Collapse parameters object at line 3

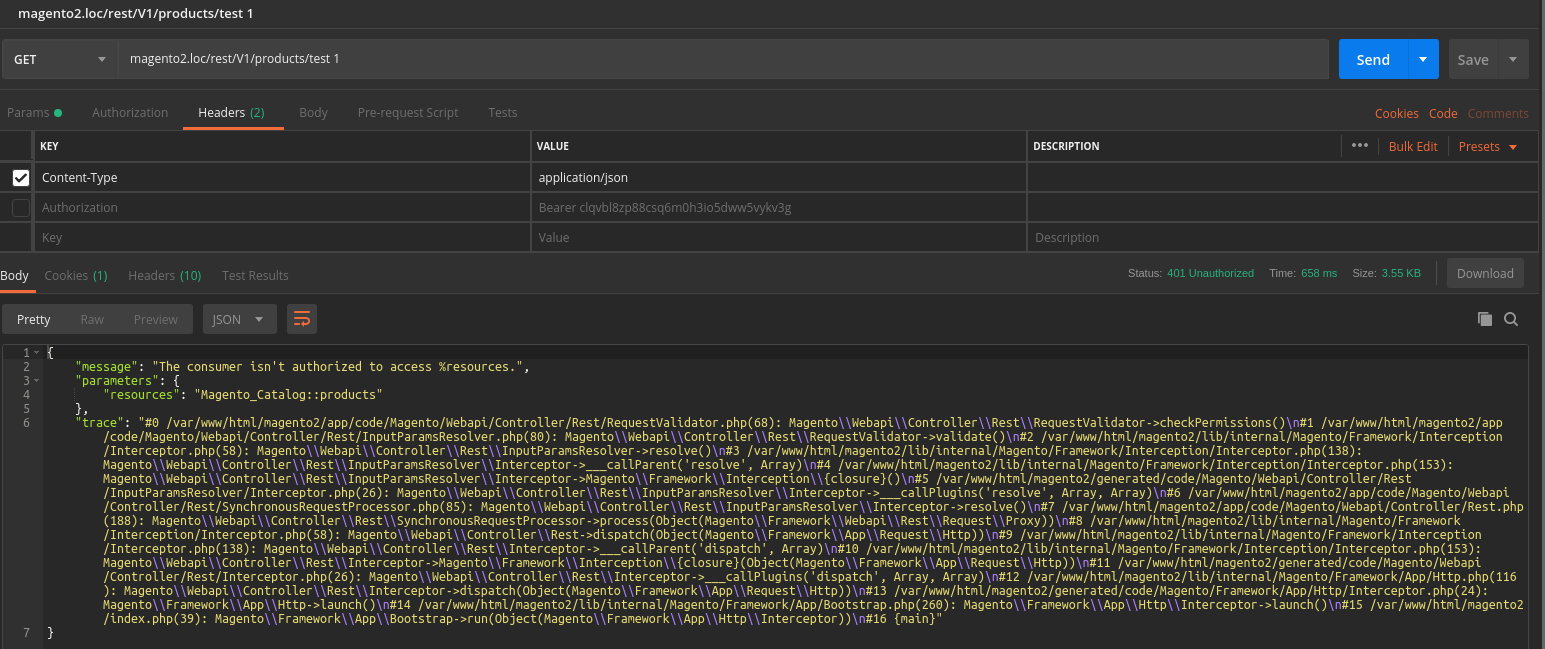tap(37, 381)
